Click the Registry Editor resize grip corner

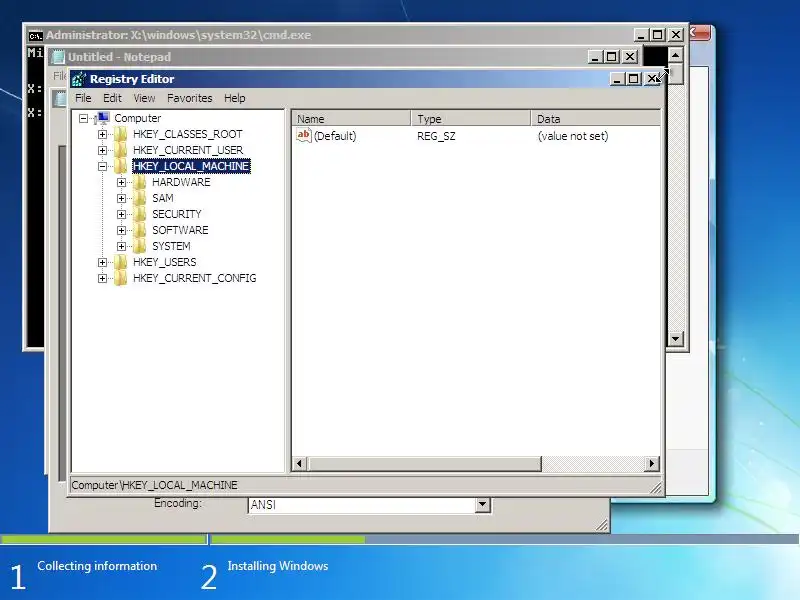(x=656, y=488)
